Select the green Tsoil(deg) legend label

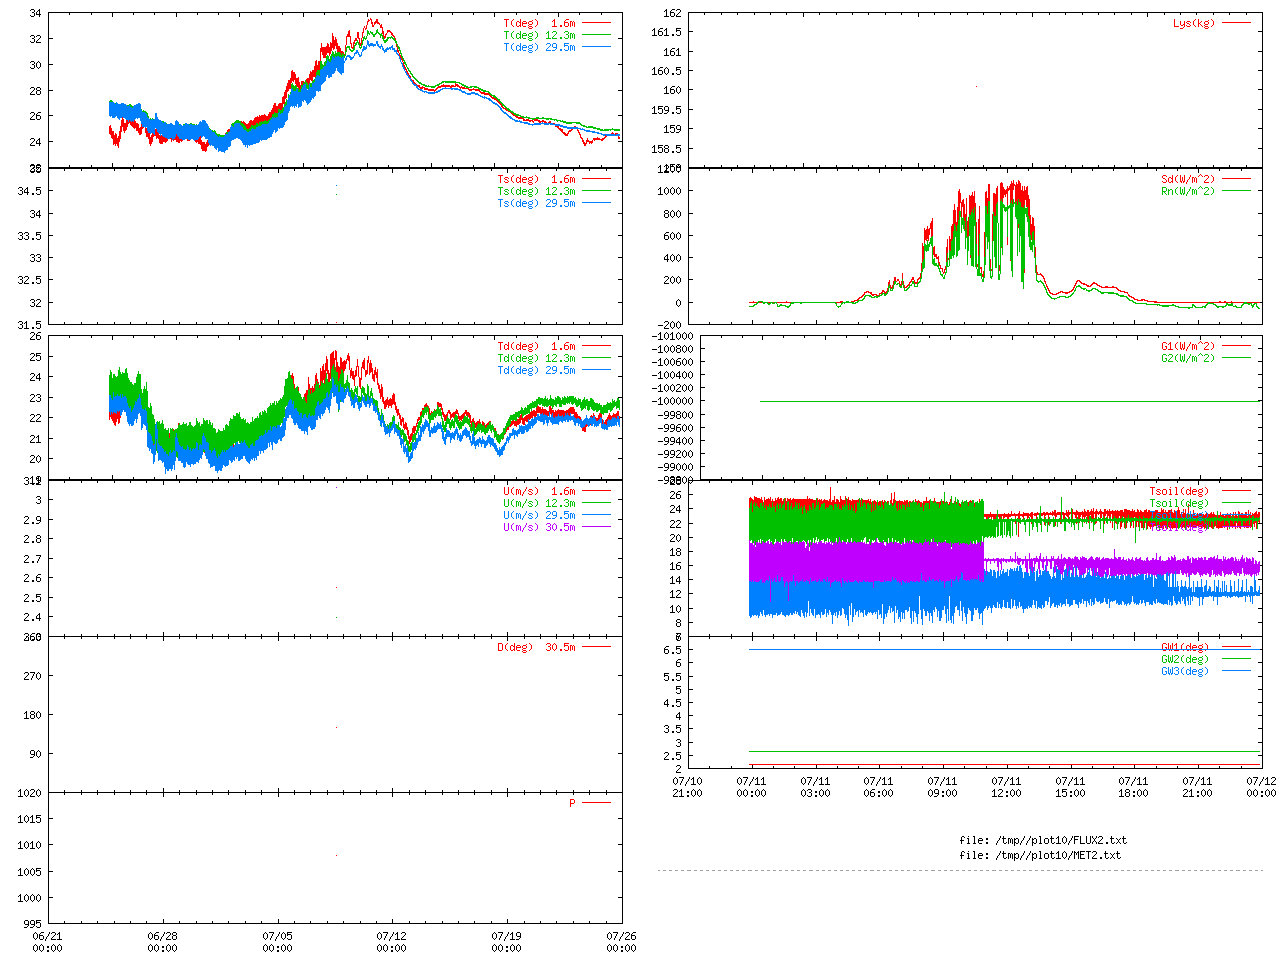[x=1179, y=503]
